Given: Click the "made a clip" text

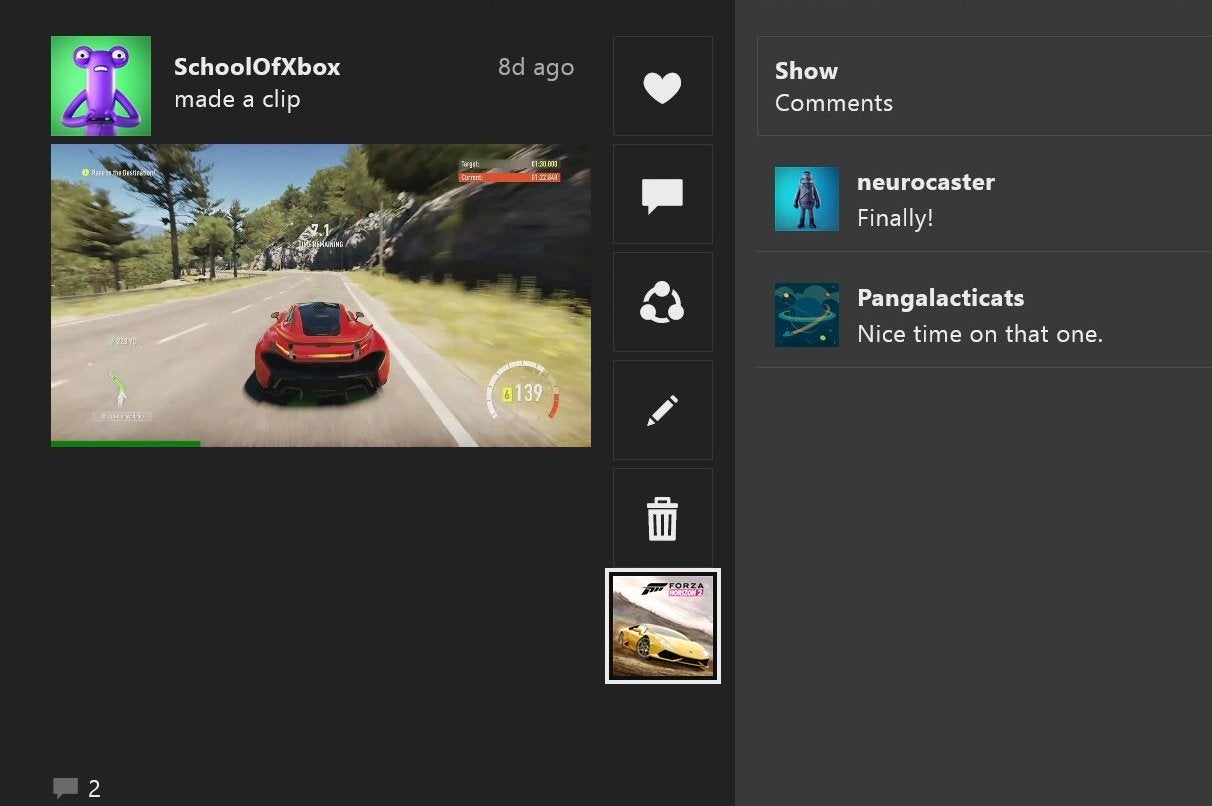Looking at the screenshot, I should tap(237, 99).
